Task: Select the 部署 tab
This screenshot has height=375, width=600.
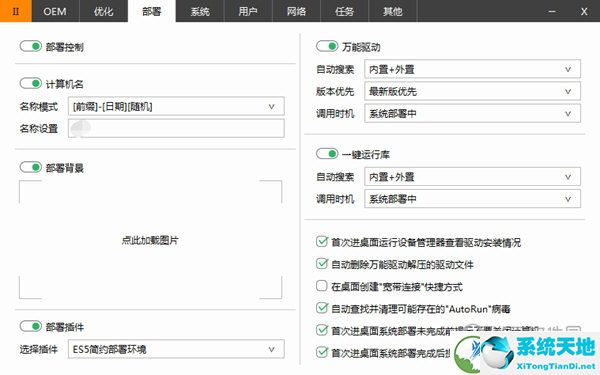Action: pyautogui.click(x=152, y=11)
